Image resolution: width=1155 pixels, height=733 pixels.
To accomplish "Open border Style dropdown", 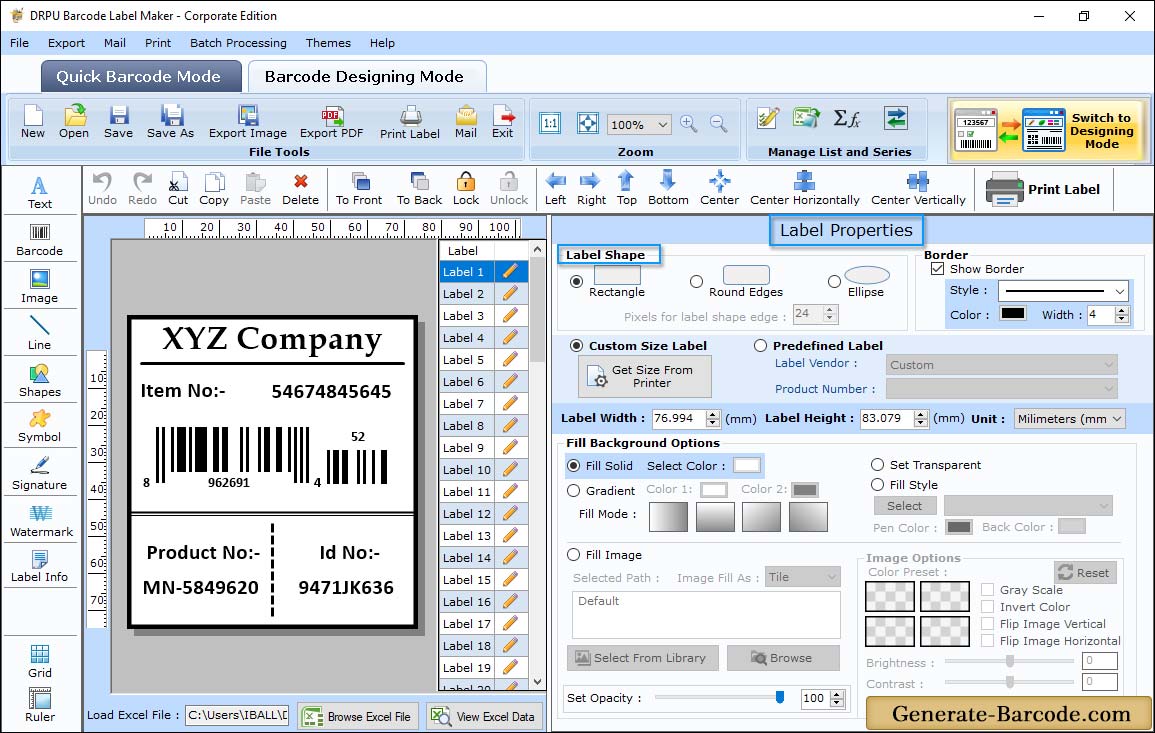I will pyautogui.click(x=1120, y=291).
